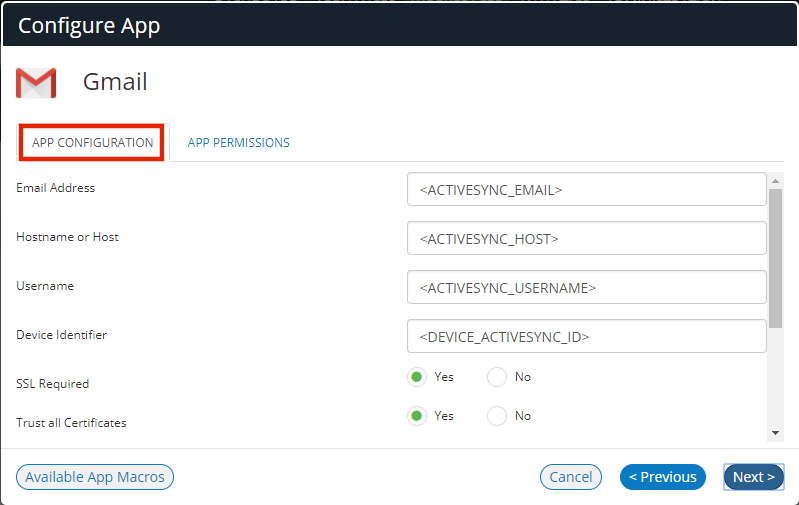Switch to the APP PERMISSIONS tab

(238, 143)
